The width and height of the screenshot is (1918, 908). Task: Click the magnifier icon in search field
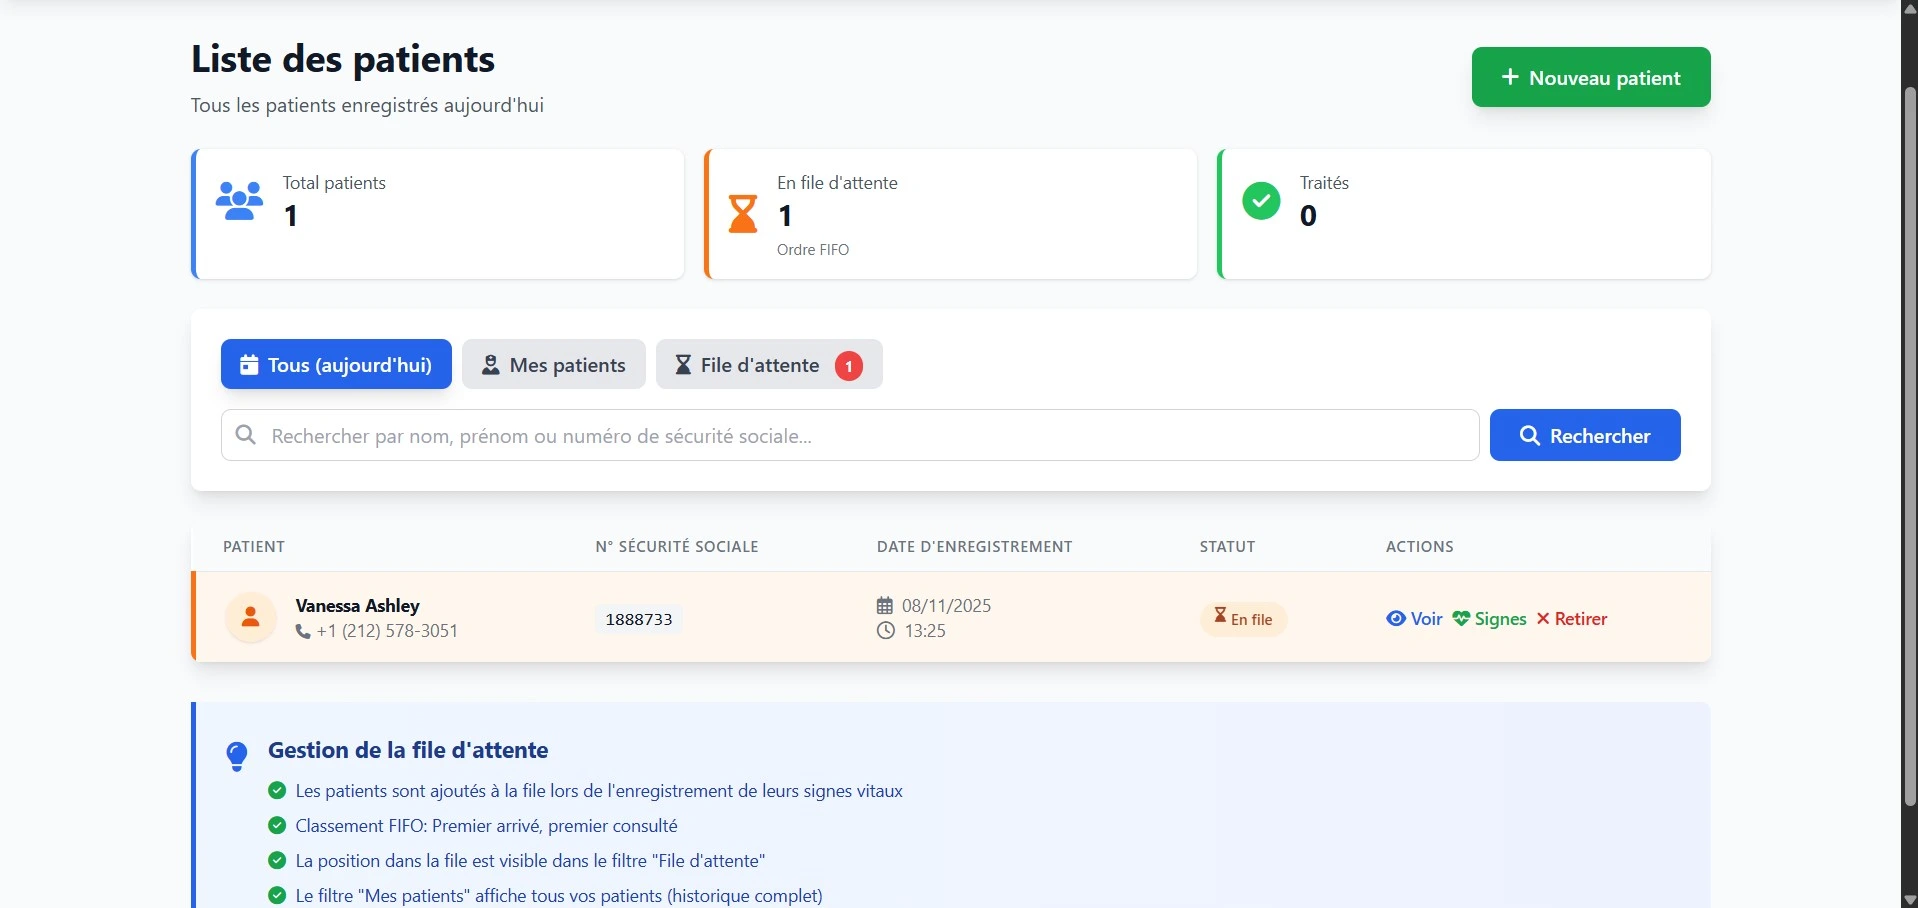(246, 435)
